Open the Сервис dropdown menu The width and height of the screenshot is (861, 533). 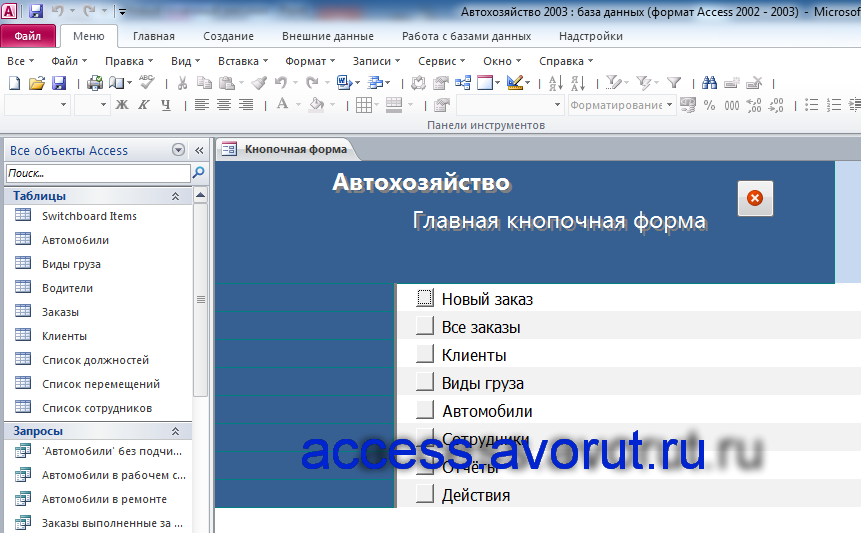coord(441,61)
